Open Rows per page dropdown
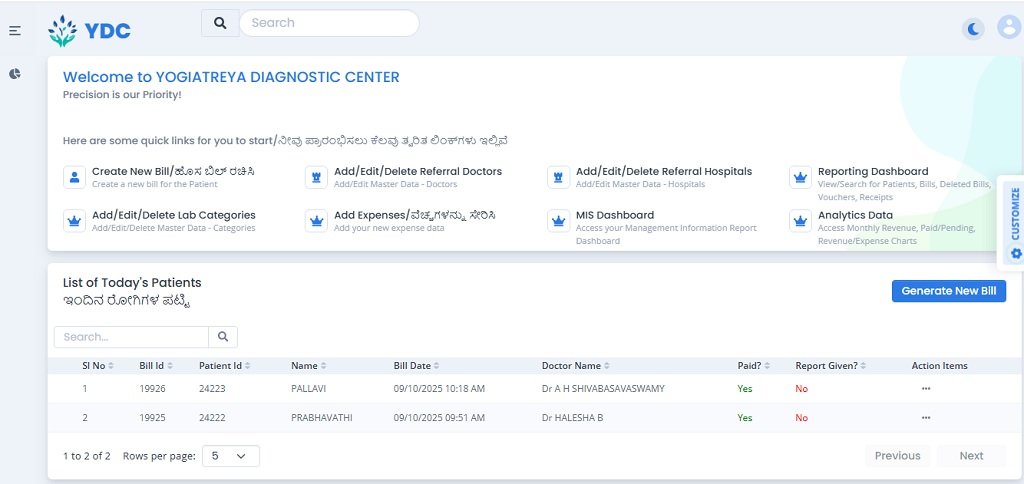Screen dimensions: 1024x484 point(230,456)
